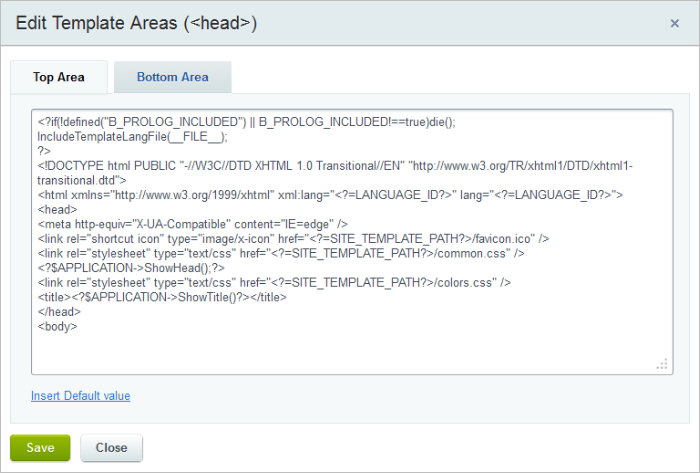The height and width of the screenshot is (473, 700).
Task: Place cursor on the <body> line
Action: (58, 327)
